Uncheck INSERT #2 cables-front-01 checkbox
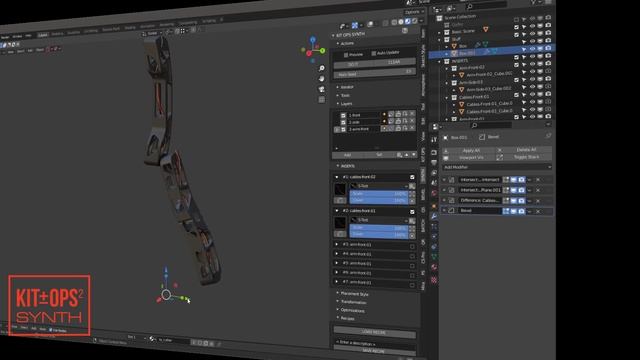The width and height of the screenshot is (640, 360). 412,211
